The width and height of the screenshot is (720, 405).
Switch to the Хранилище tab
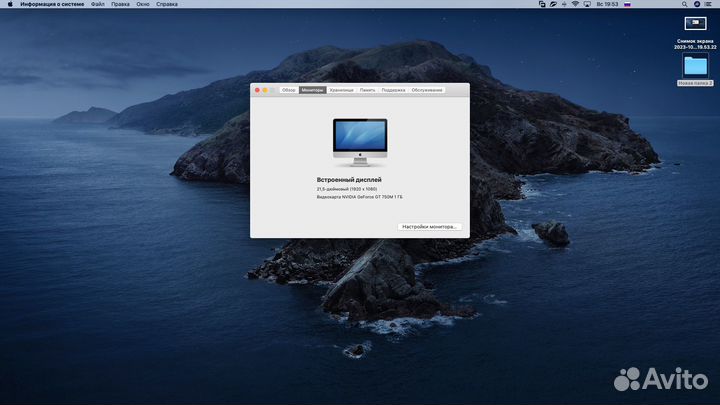[342, 90]
